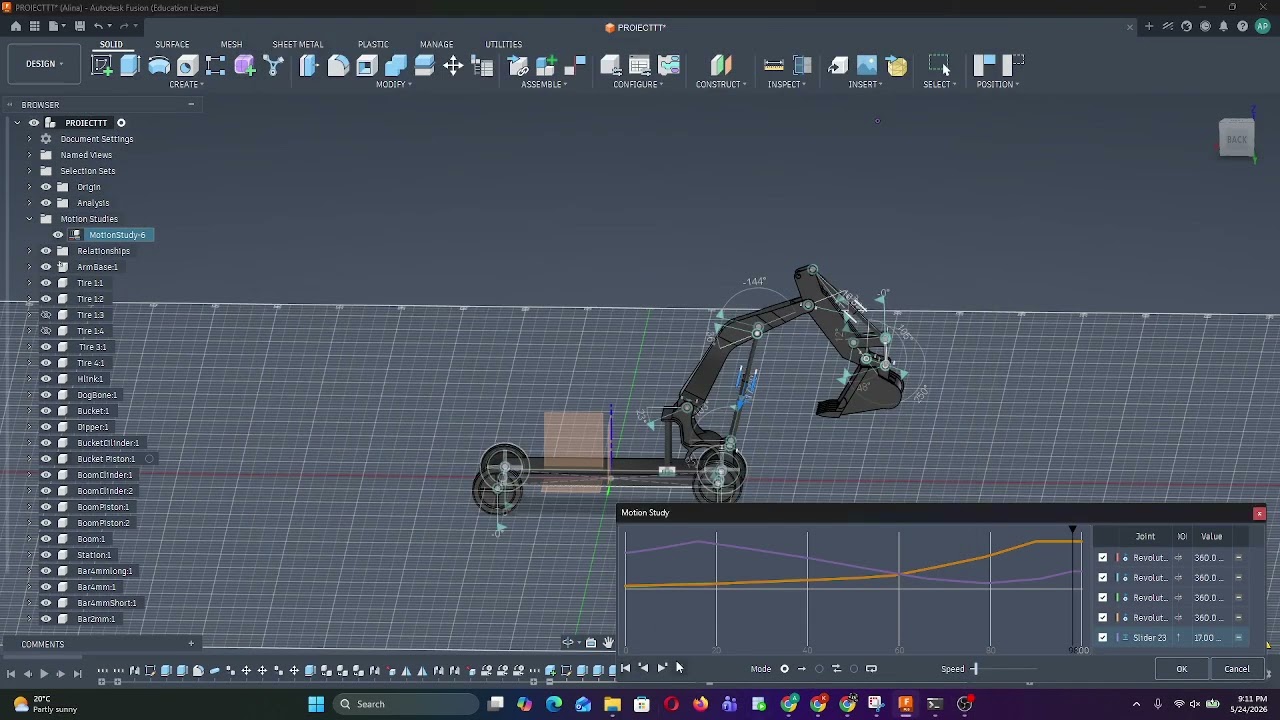Uncheck the first Revolute joint checkbox

click(x=1103, y=558)
